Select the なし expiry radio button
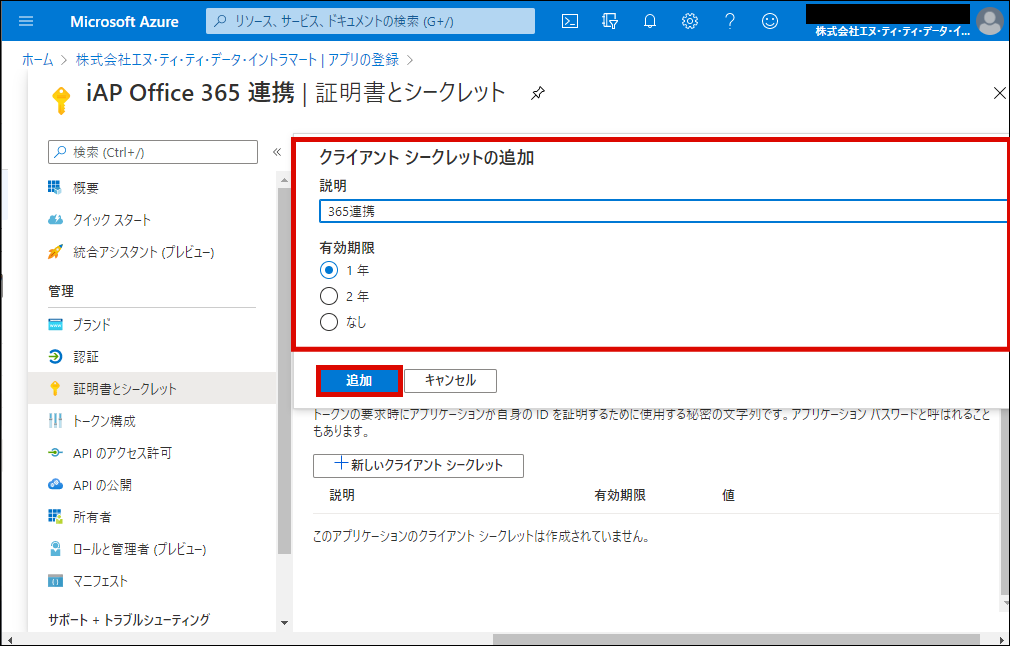 pos(329,321)
